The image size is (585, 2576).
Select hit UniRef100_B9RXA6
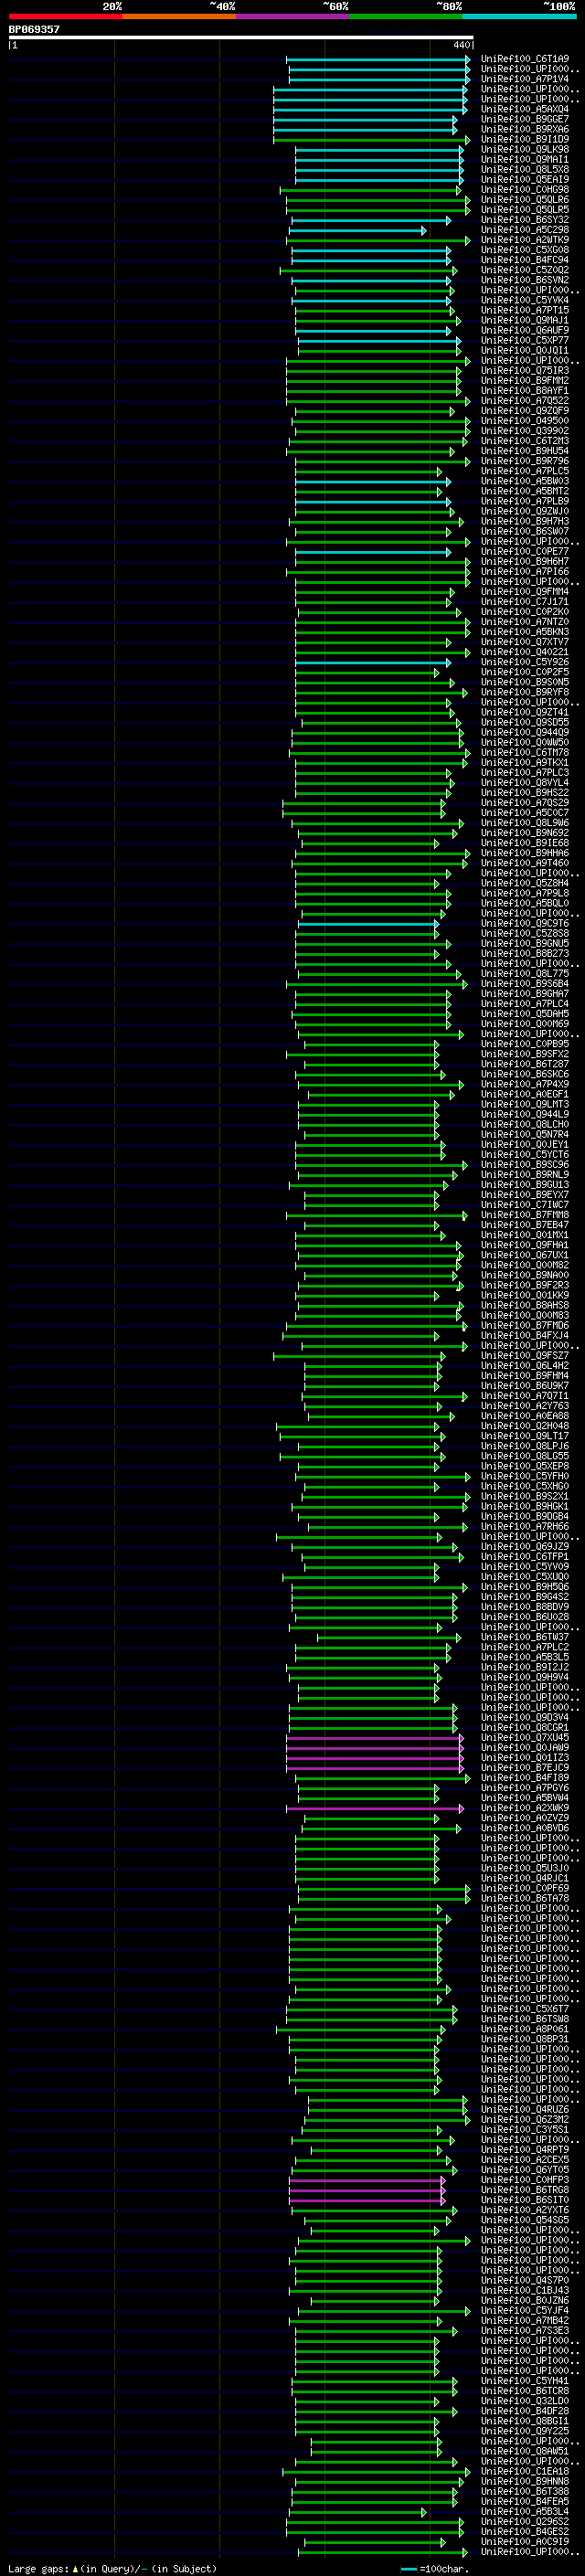524,129
